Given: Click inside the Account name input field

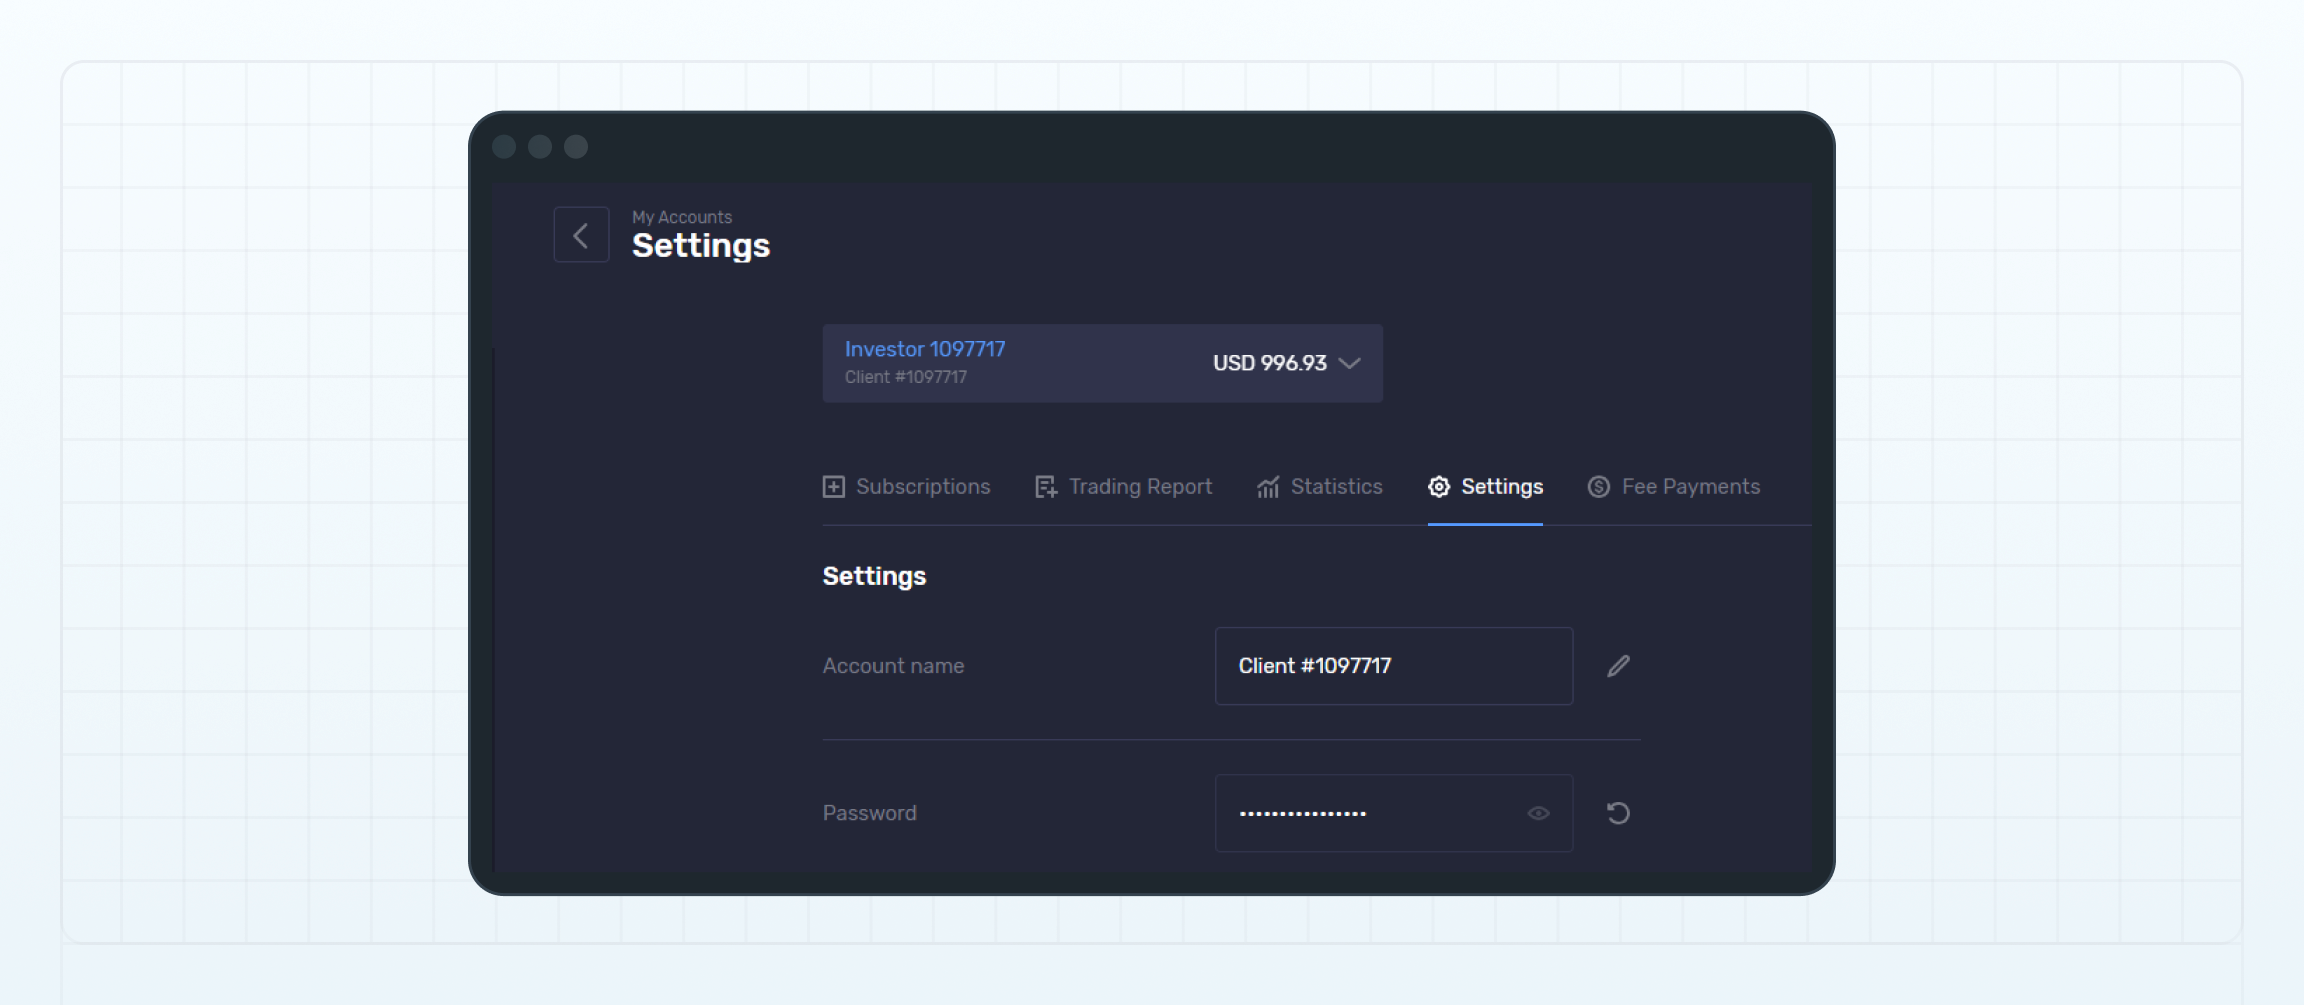Looking at the screenshot, I should pos(1393,666).
